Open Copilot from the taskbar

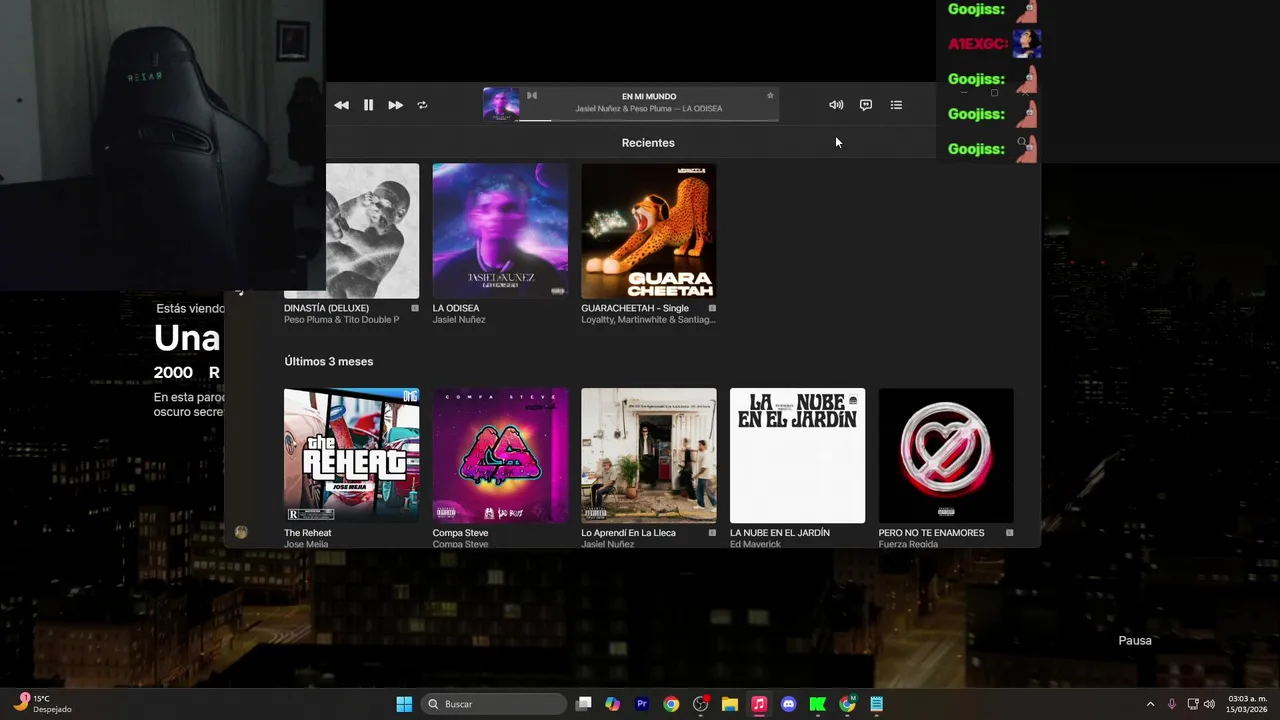tap(613, 704)
